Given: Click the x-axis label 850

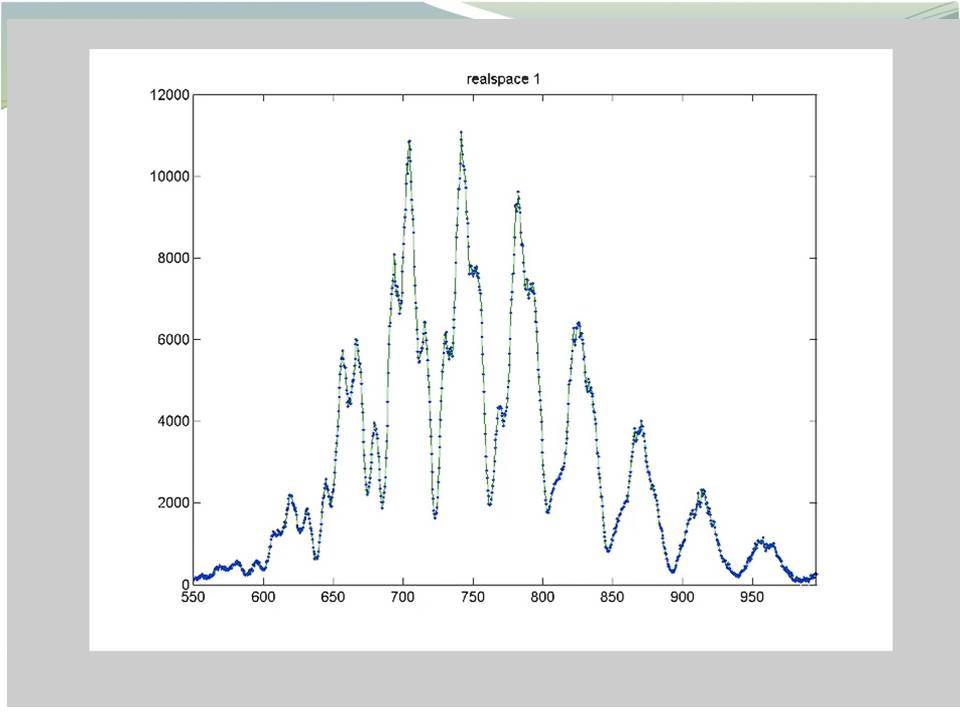Looking at the screenshot, I should click(x=612, y=597).
